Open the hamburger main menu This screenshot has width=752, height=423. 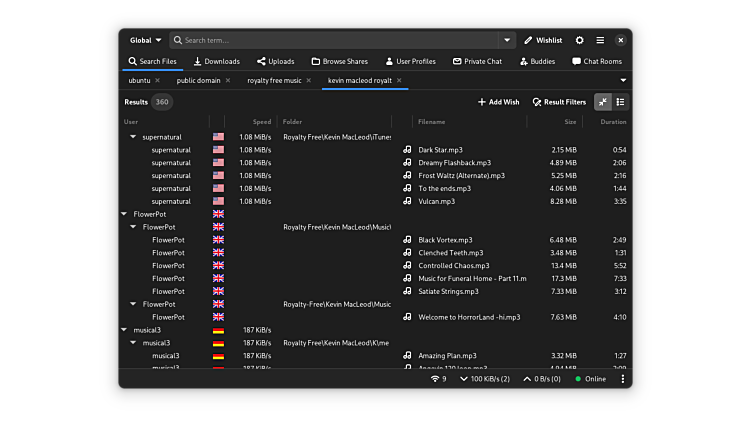[x=600, y=40]
